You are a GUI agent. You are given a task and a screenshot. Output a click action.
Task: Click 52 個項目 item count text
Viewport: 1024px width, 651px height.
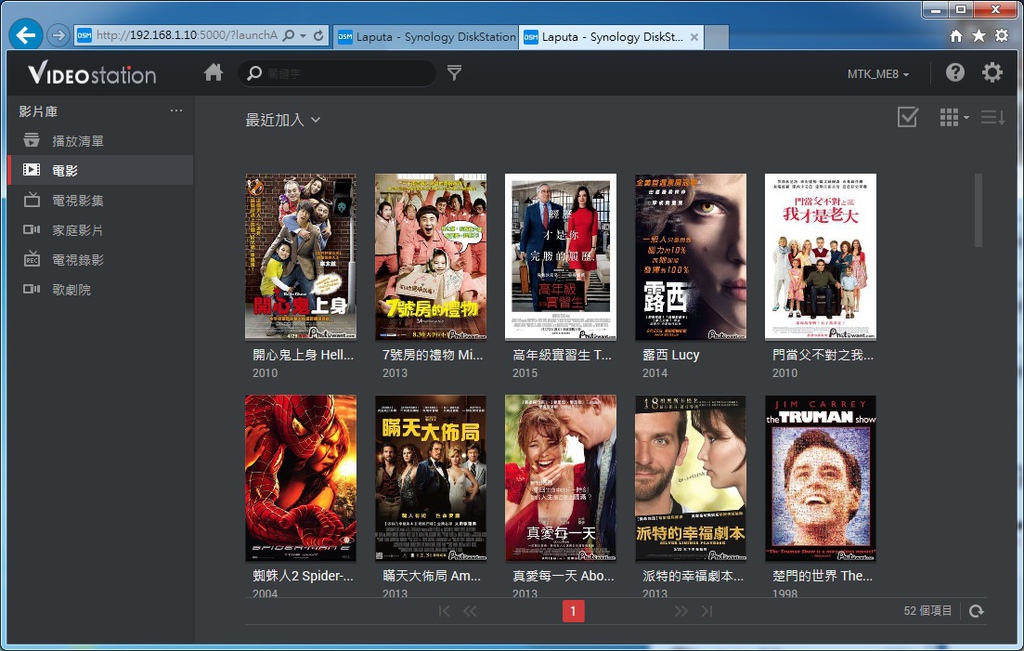click(927, 611)
